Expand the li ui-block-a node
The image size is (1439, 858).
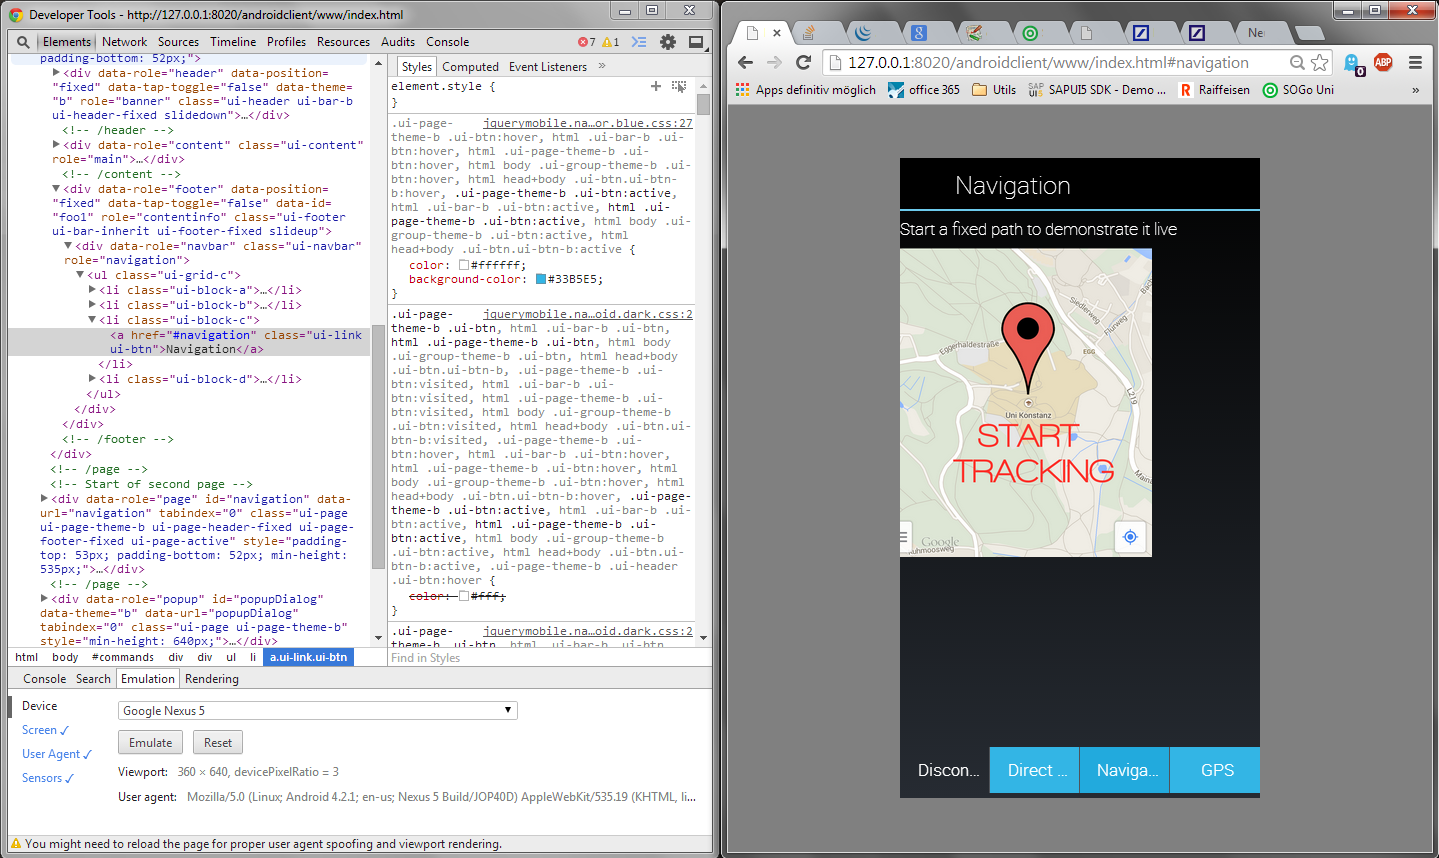92,290
